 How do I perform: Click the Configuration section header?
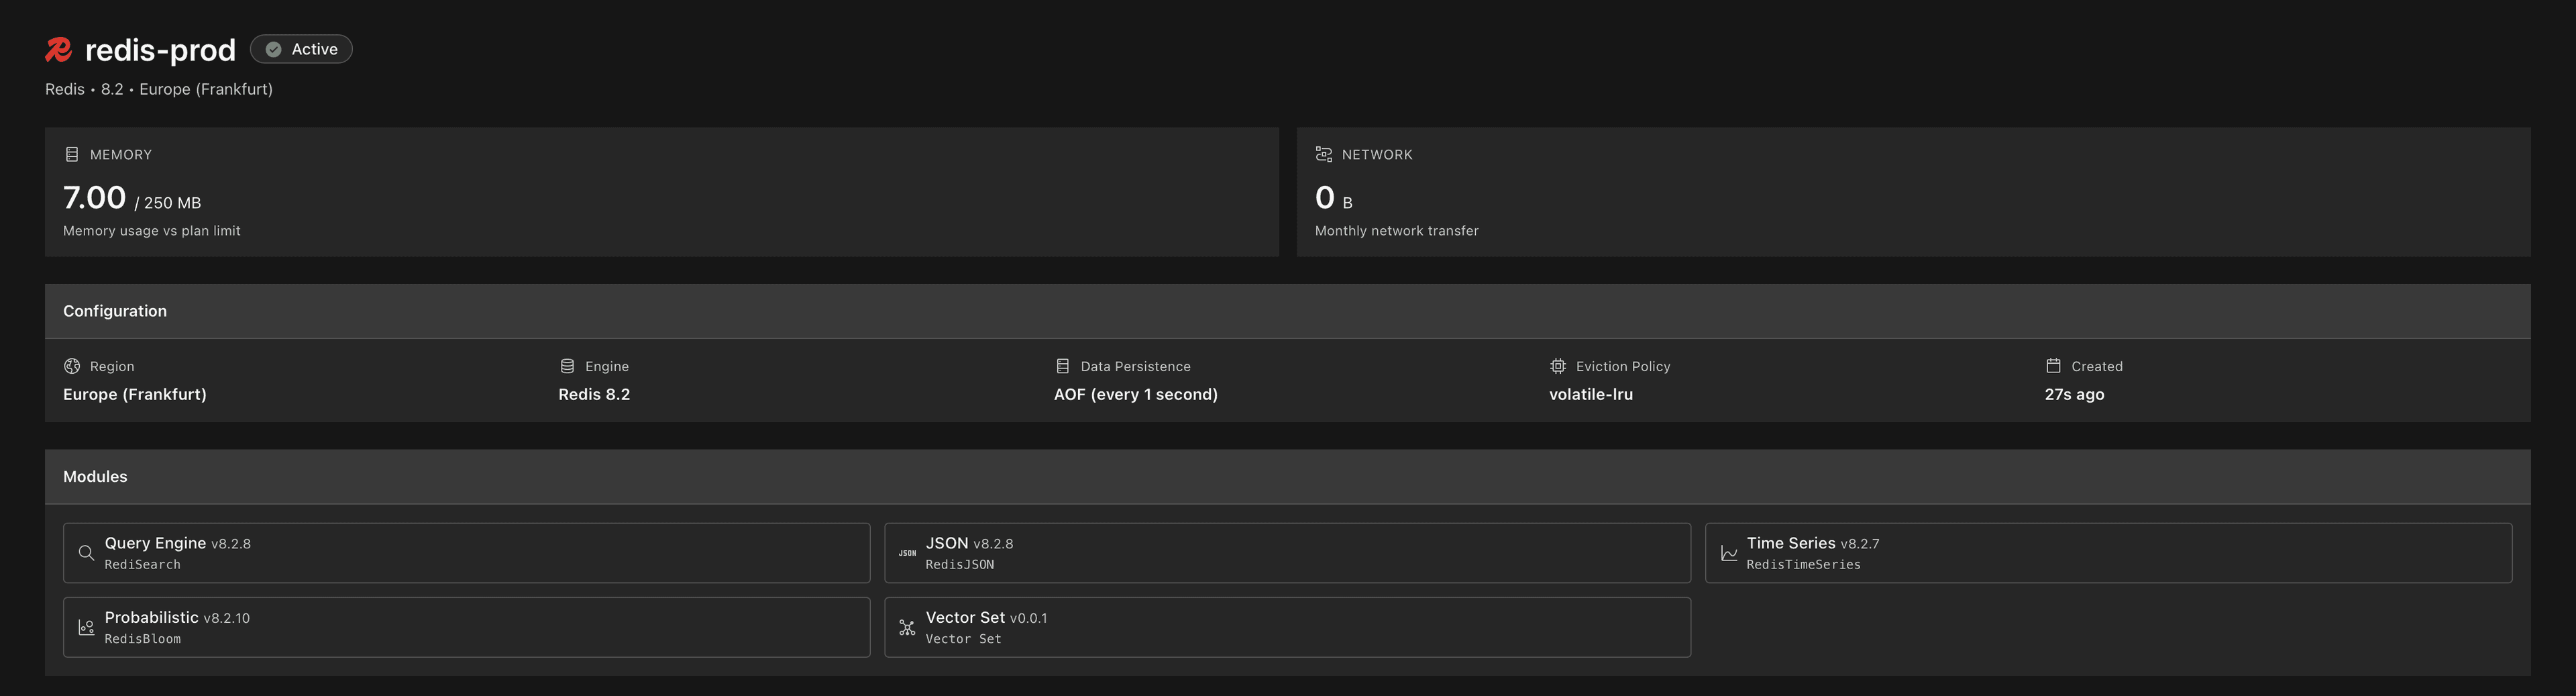point(1288,311)
